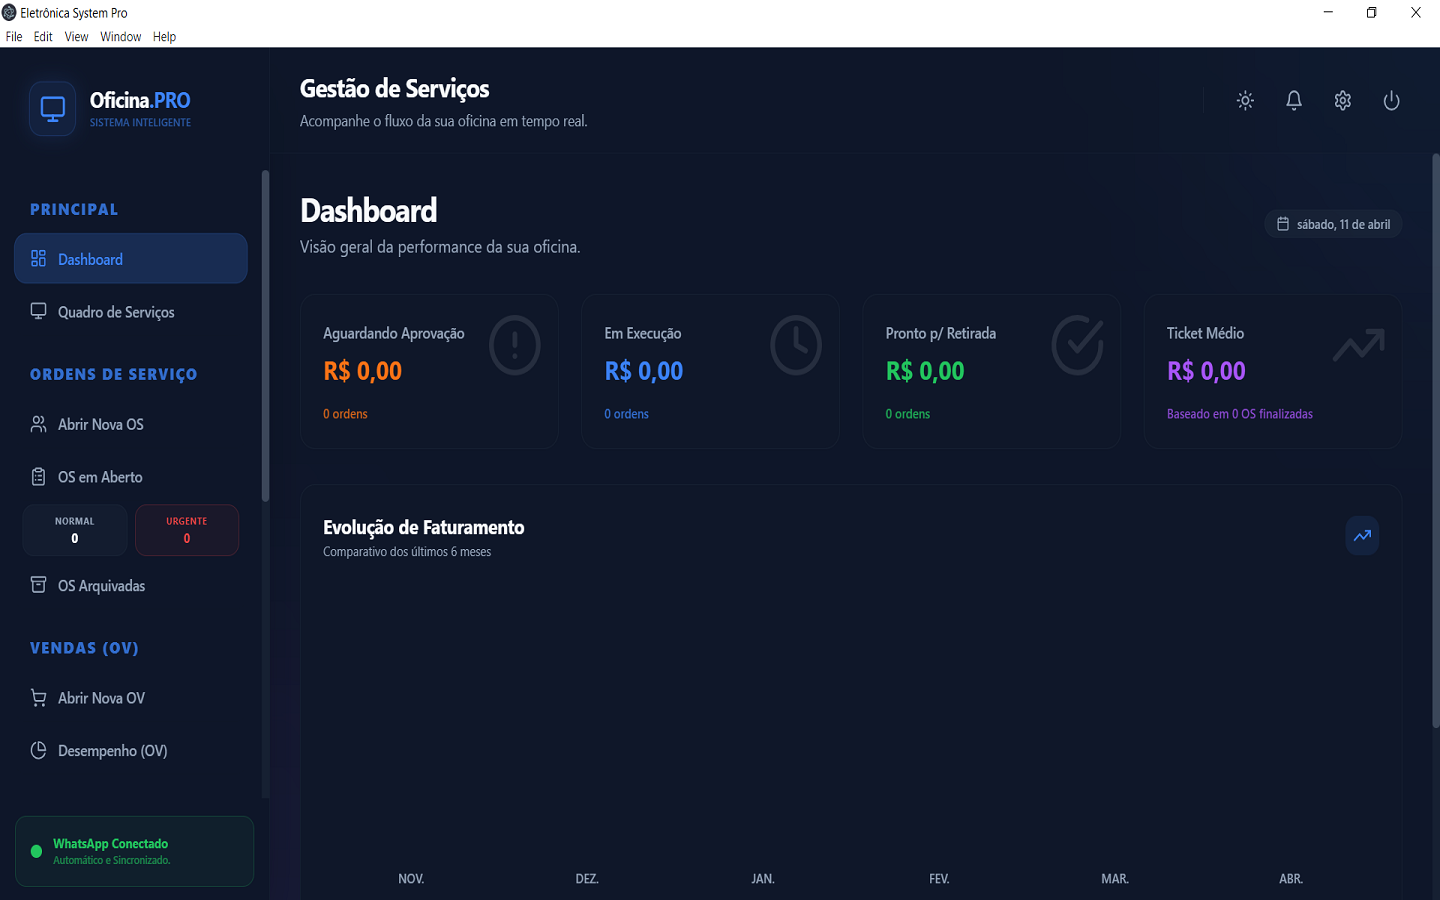Click the trending arrow icon on Ticket Médio
This screenshot has width=1440, height=900.
[1359, 345]
